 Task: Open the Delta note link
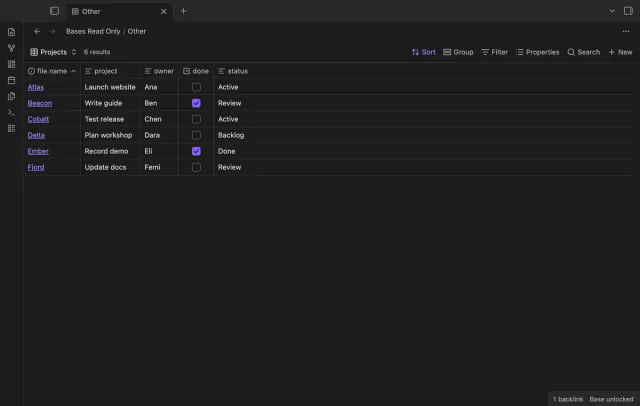point(36,135)
